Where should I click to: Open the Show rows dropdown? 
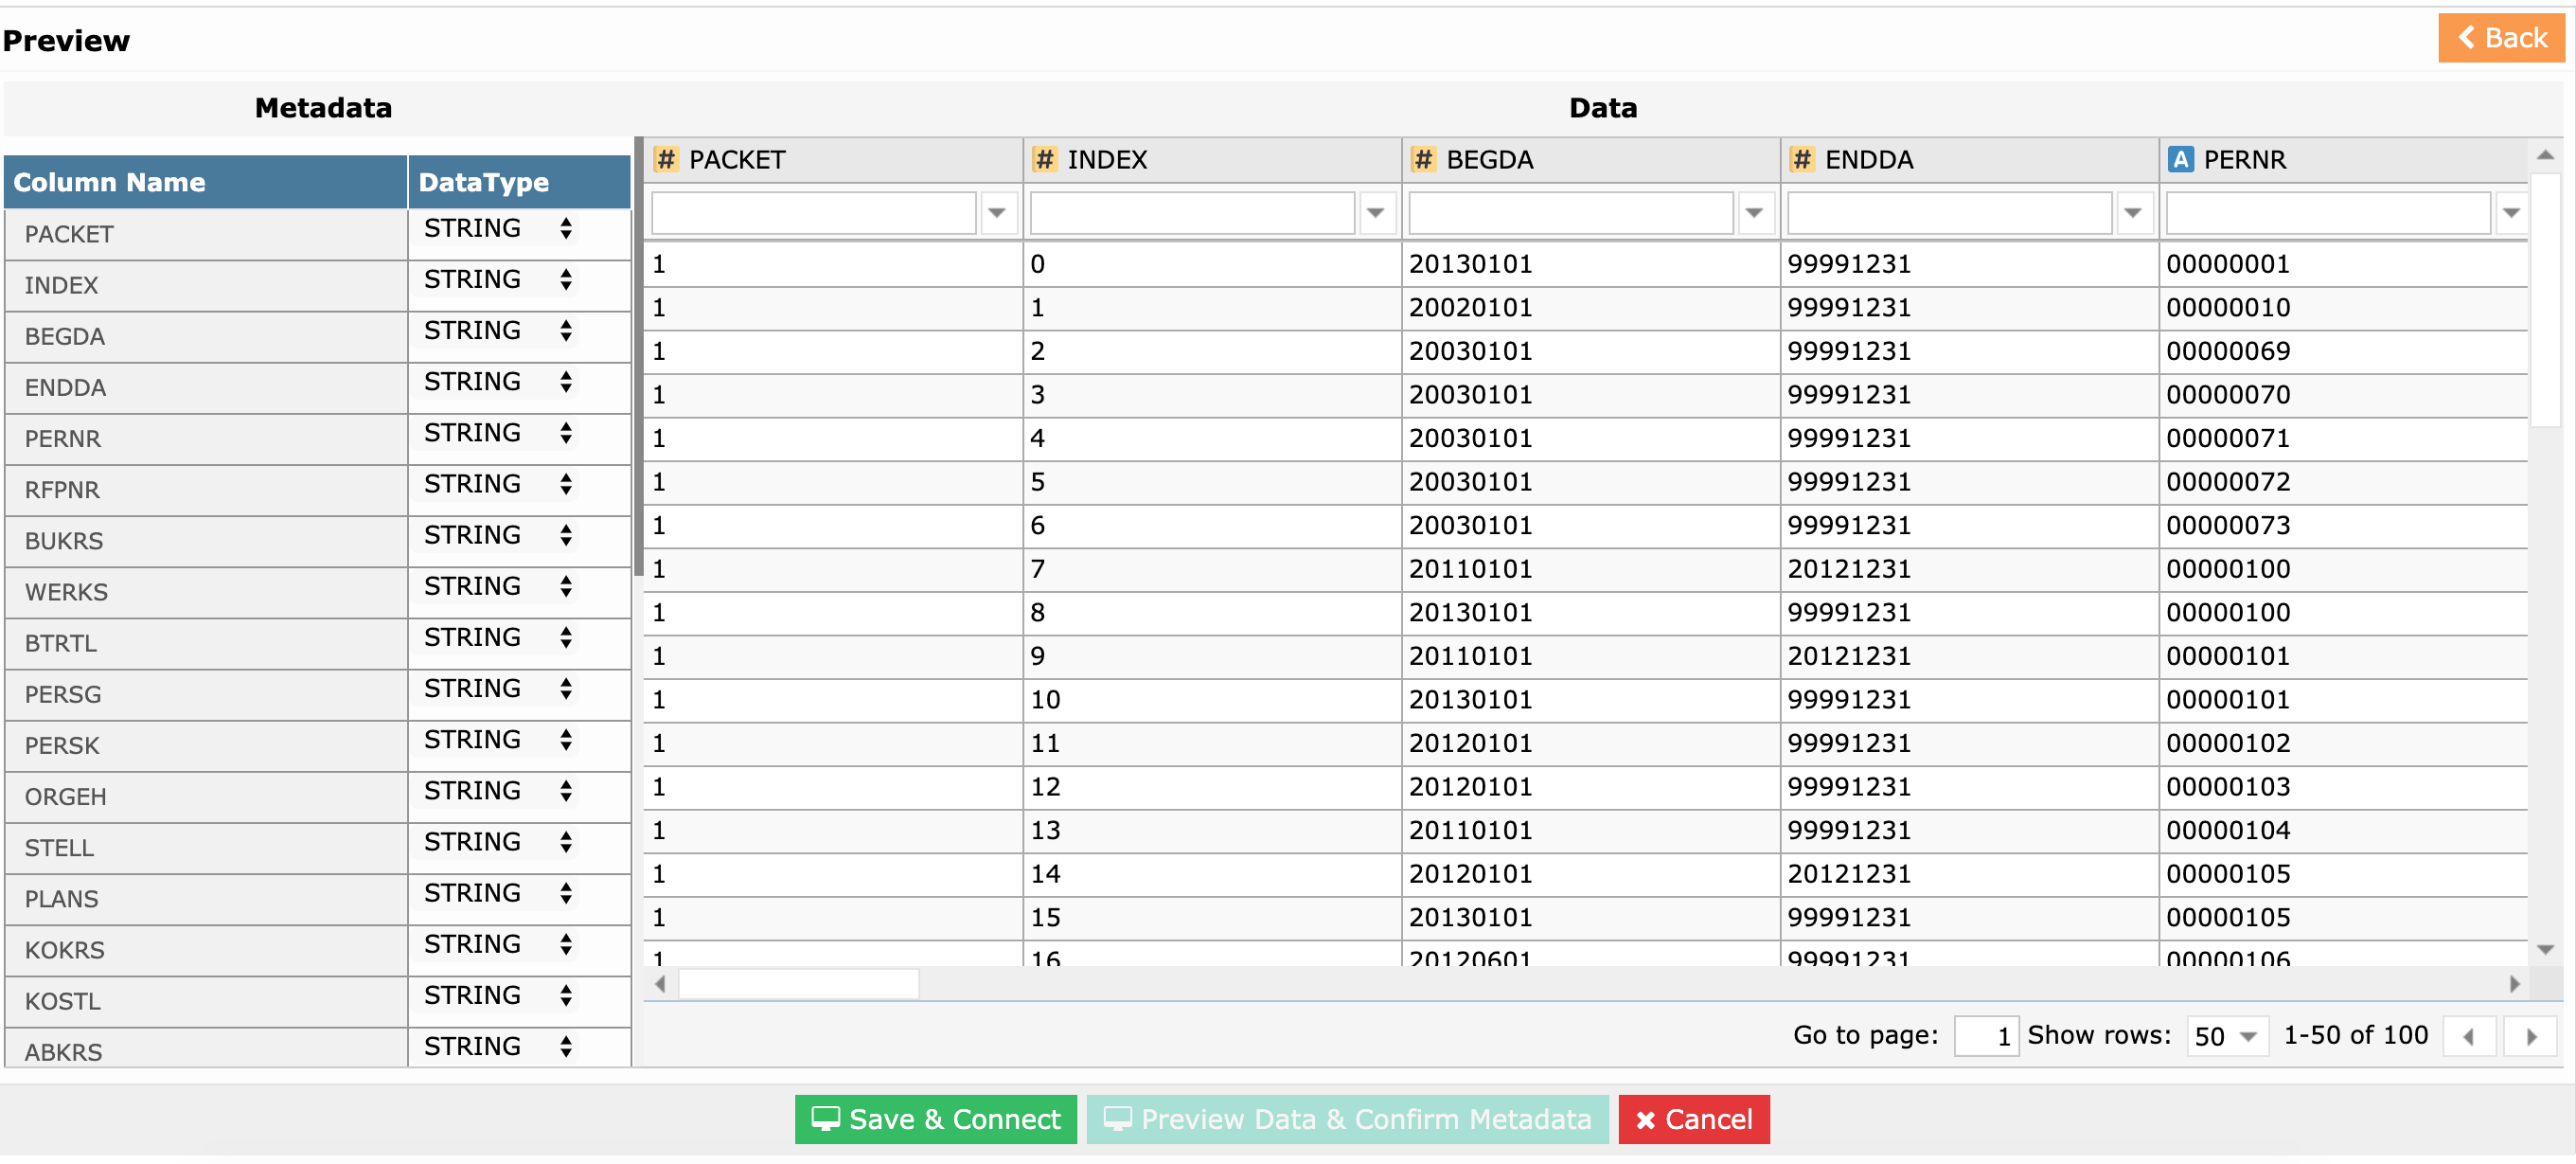(x=2227, y=1036)
